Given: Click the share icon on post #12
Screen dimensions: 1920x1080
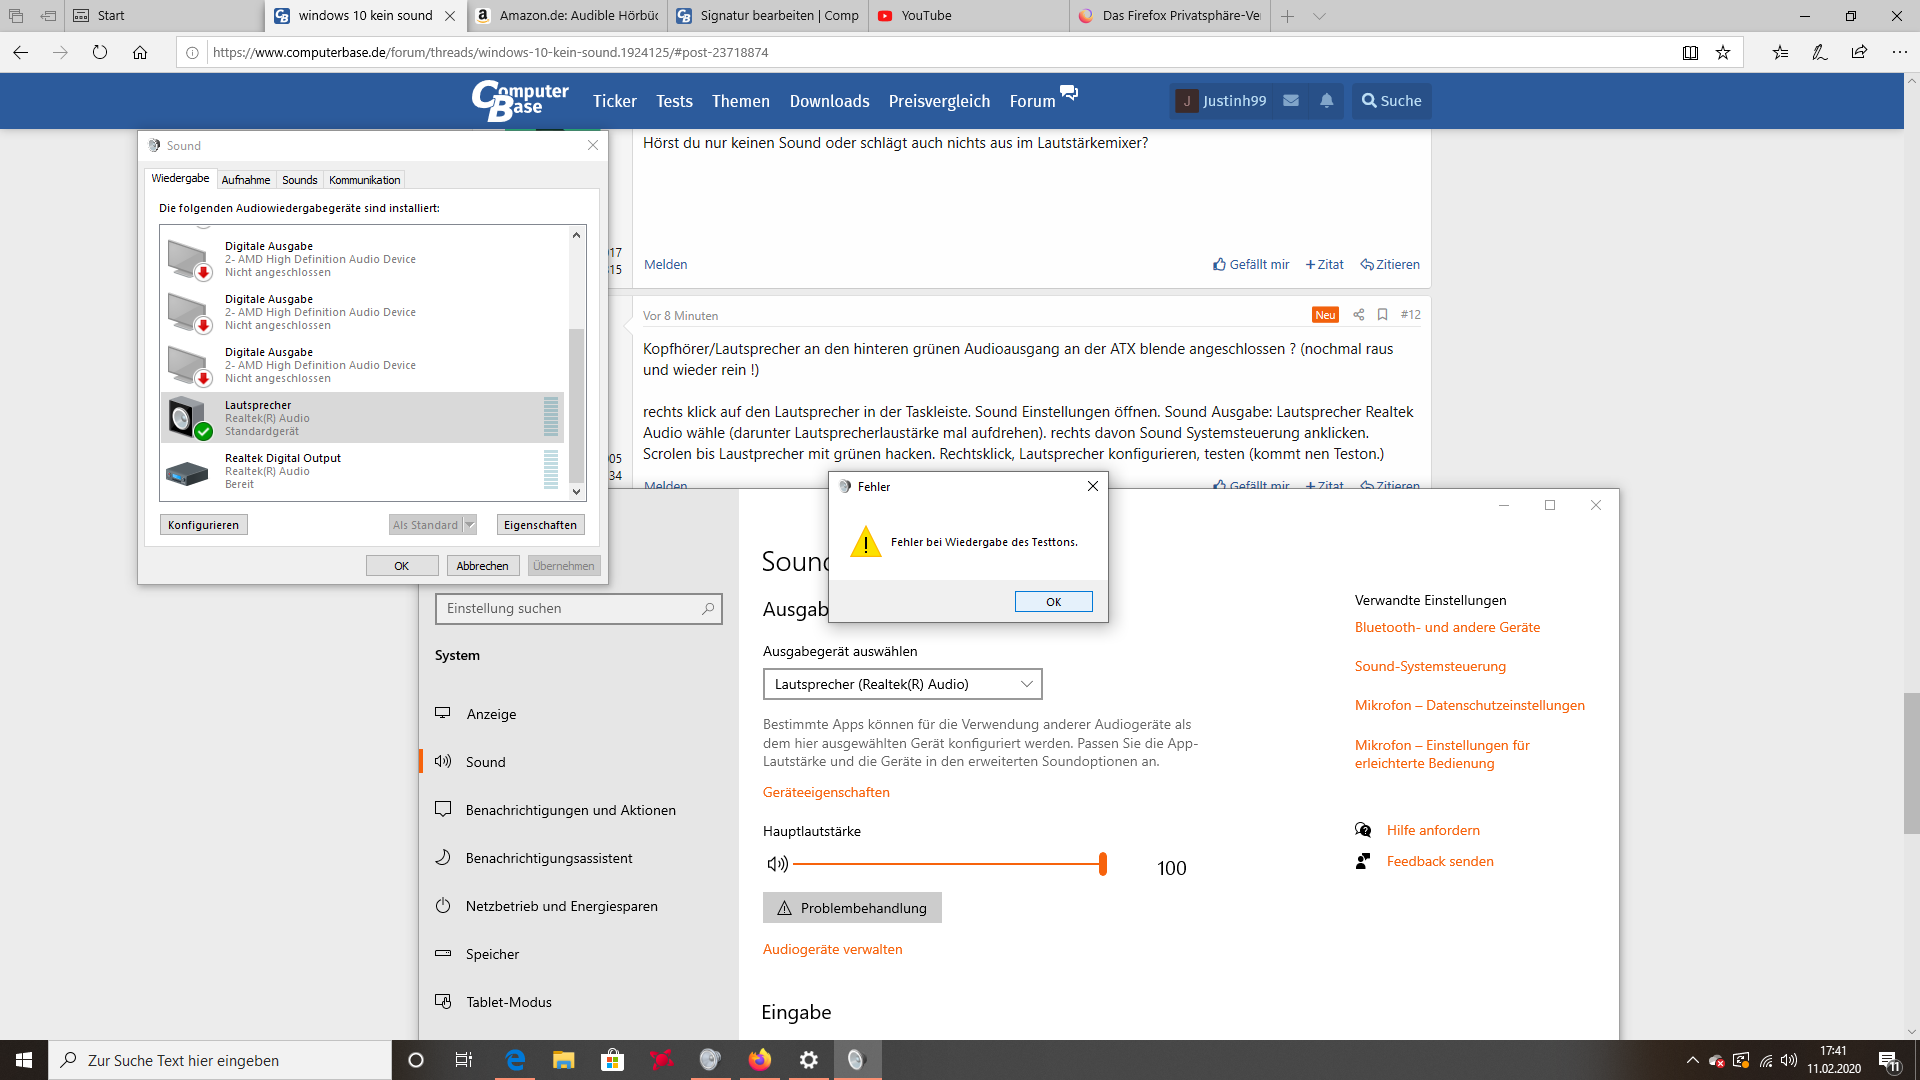Looking at the screenshot, I should [x=1358, y=315].
